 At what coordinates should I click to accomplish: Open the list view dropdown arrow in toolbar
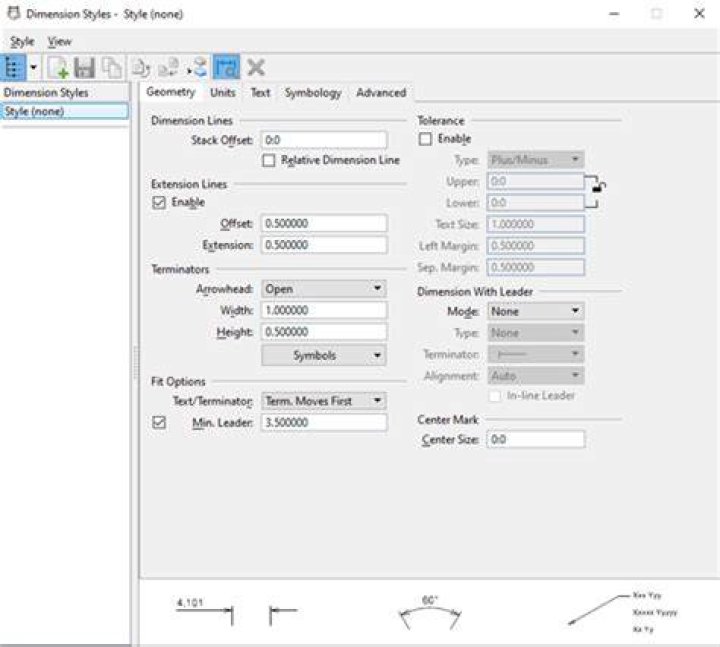(x=33, y=68)
